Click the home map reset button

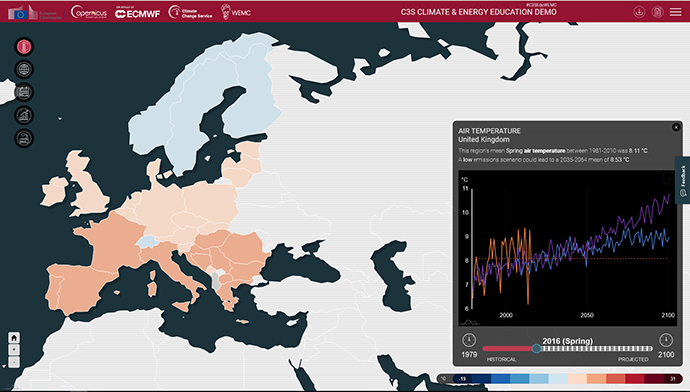(14, 338)
